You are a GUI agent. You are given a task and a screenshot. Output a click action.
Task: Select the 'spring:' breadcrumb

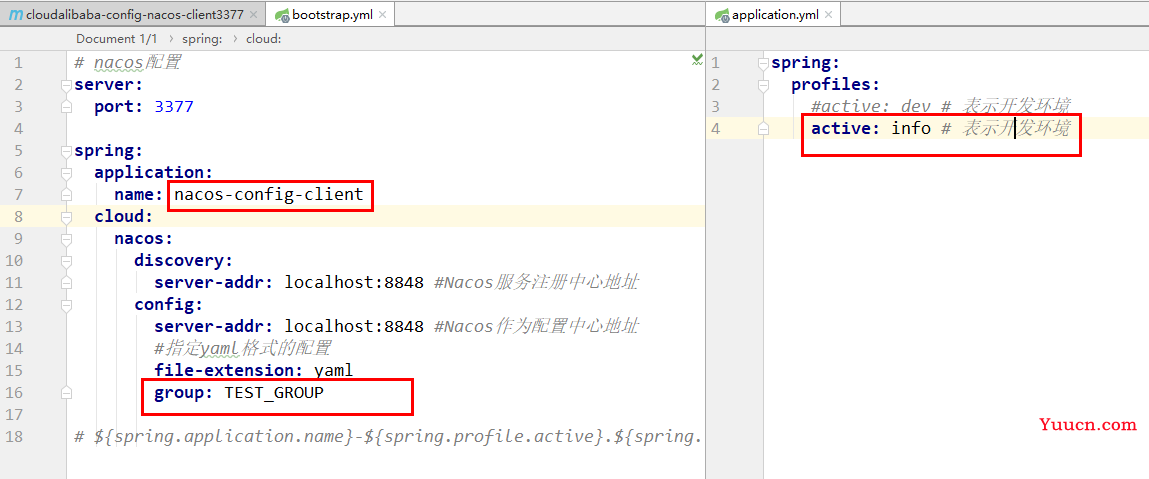click(201, 38)
